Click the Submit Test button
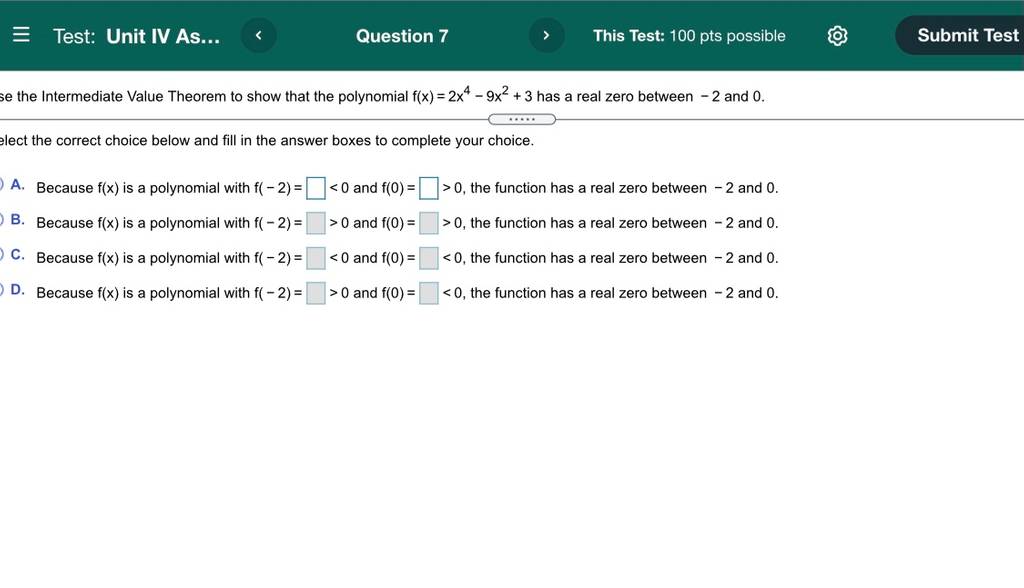 click(x=964, y=35)
